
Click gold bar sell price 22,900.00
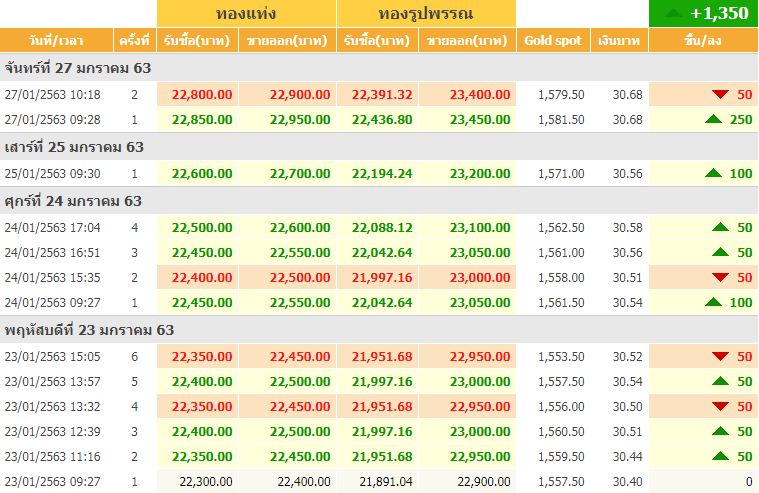[x=300, y=94]
